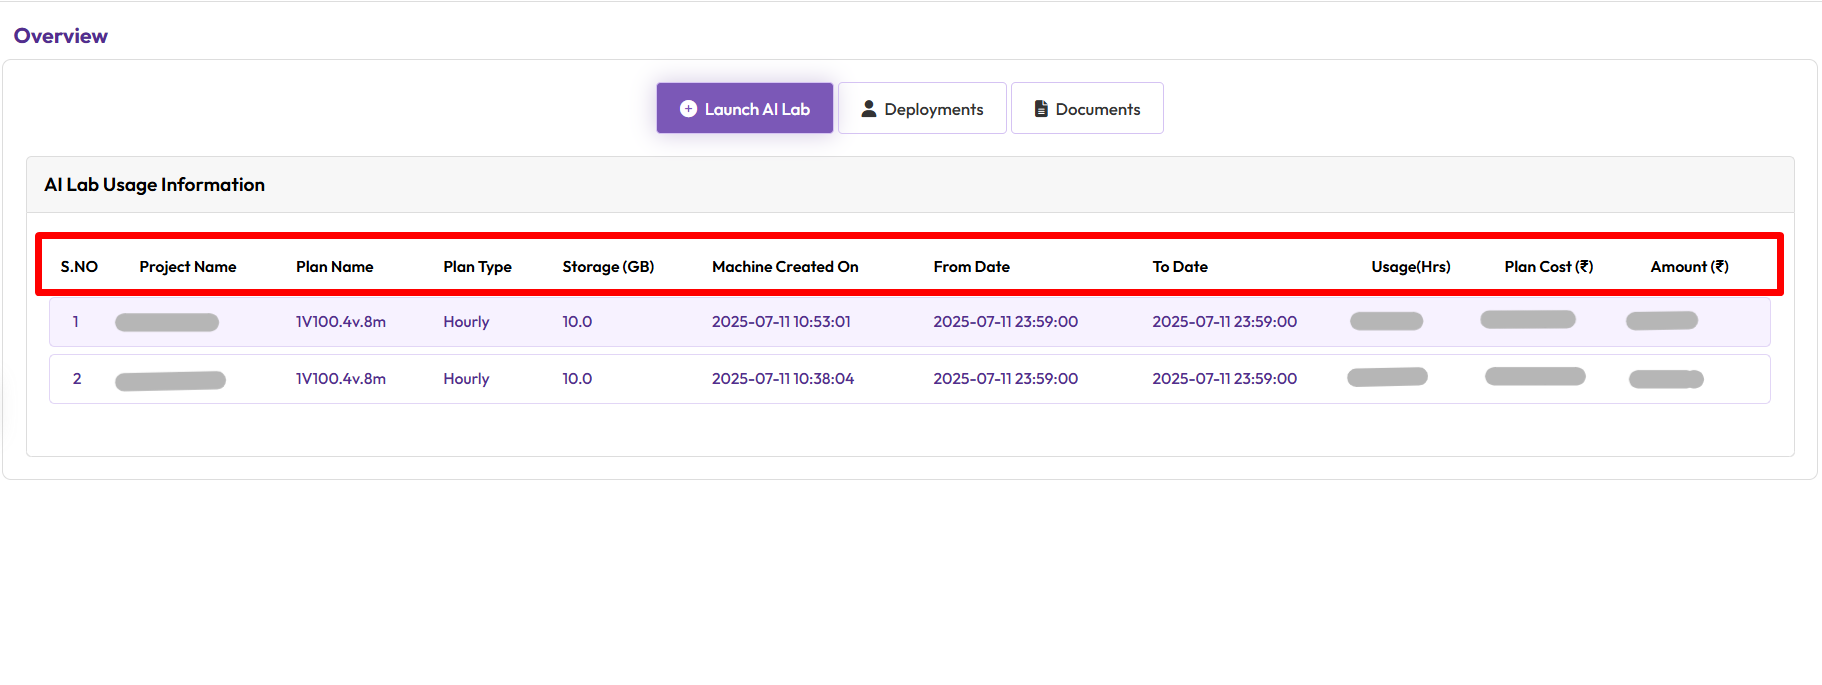Click the person icon beside Deployments
The height and width of the screenshot is (685, 1822).
pos(868,109)
